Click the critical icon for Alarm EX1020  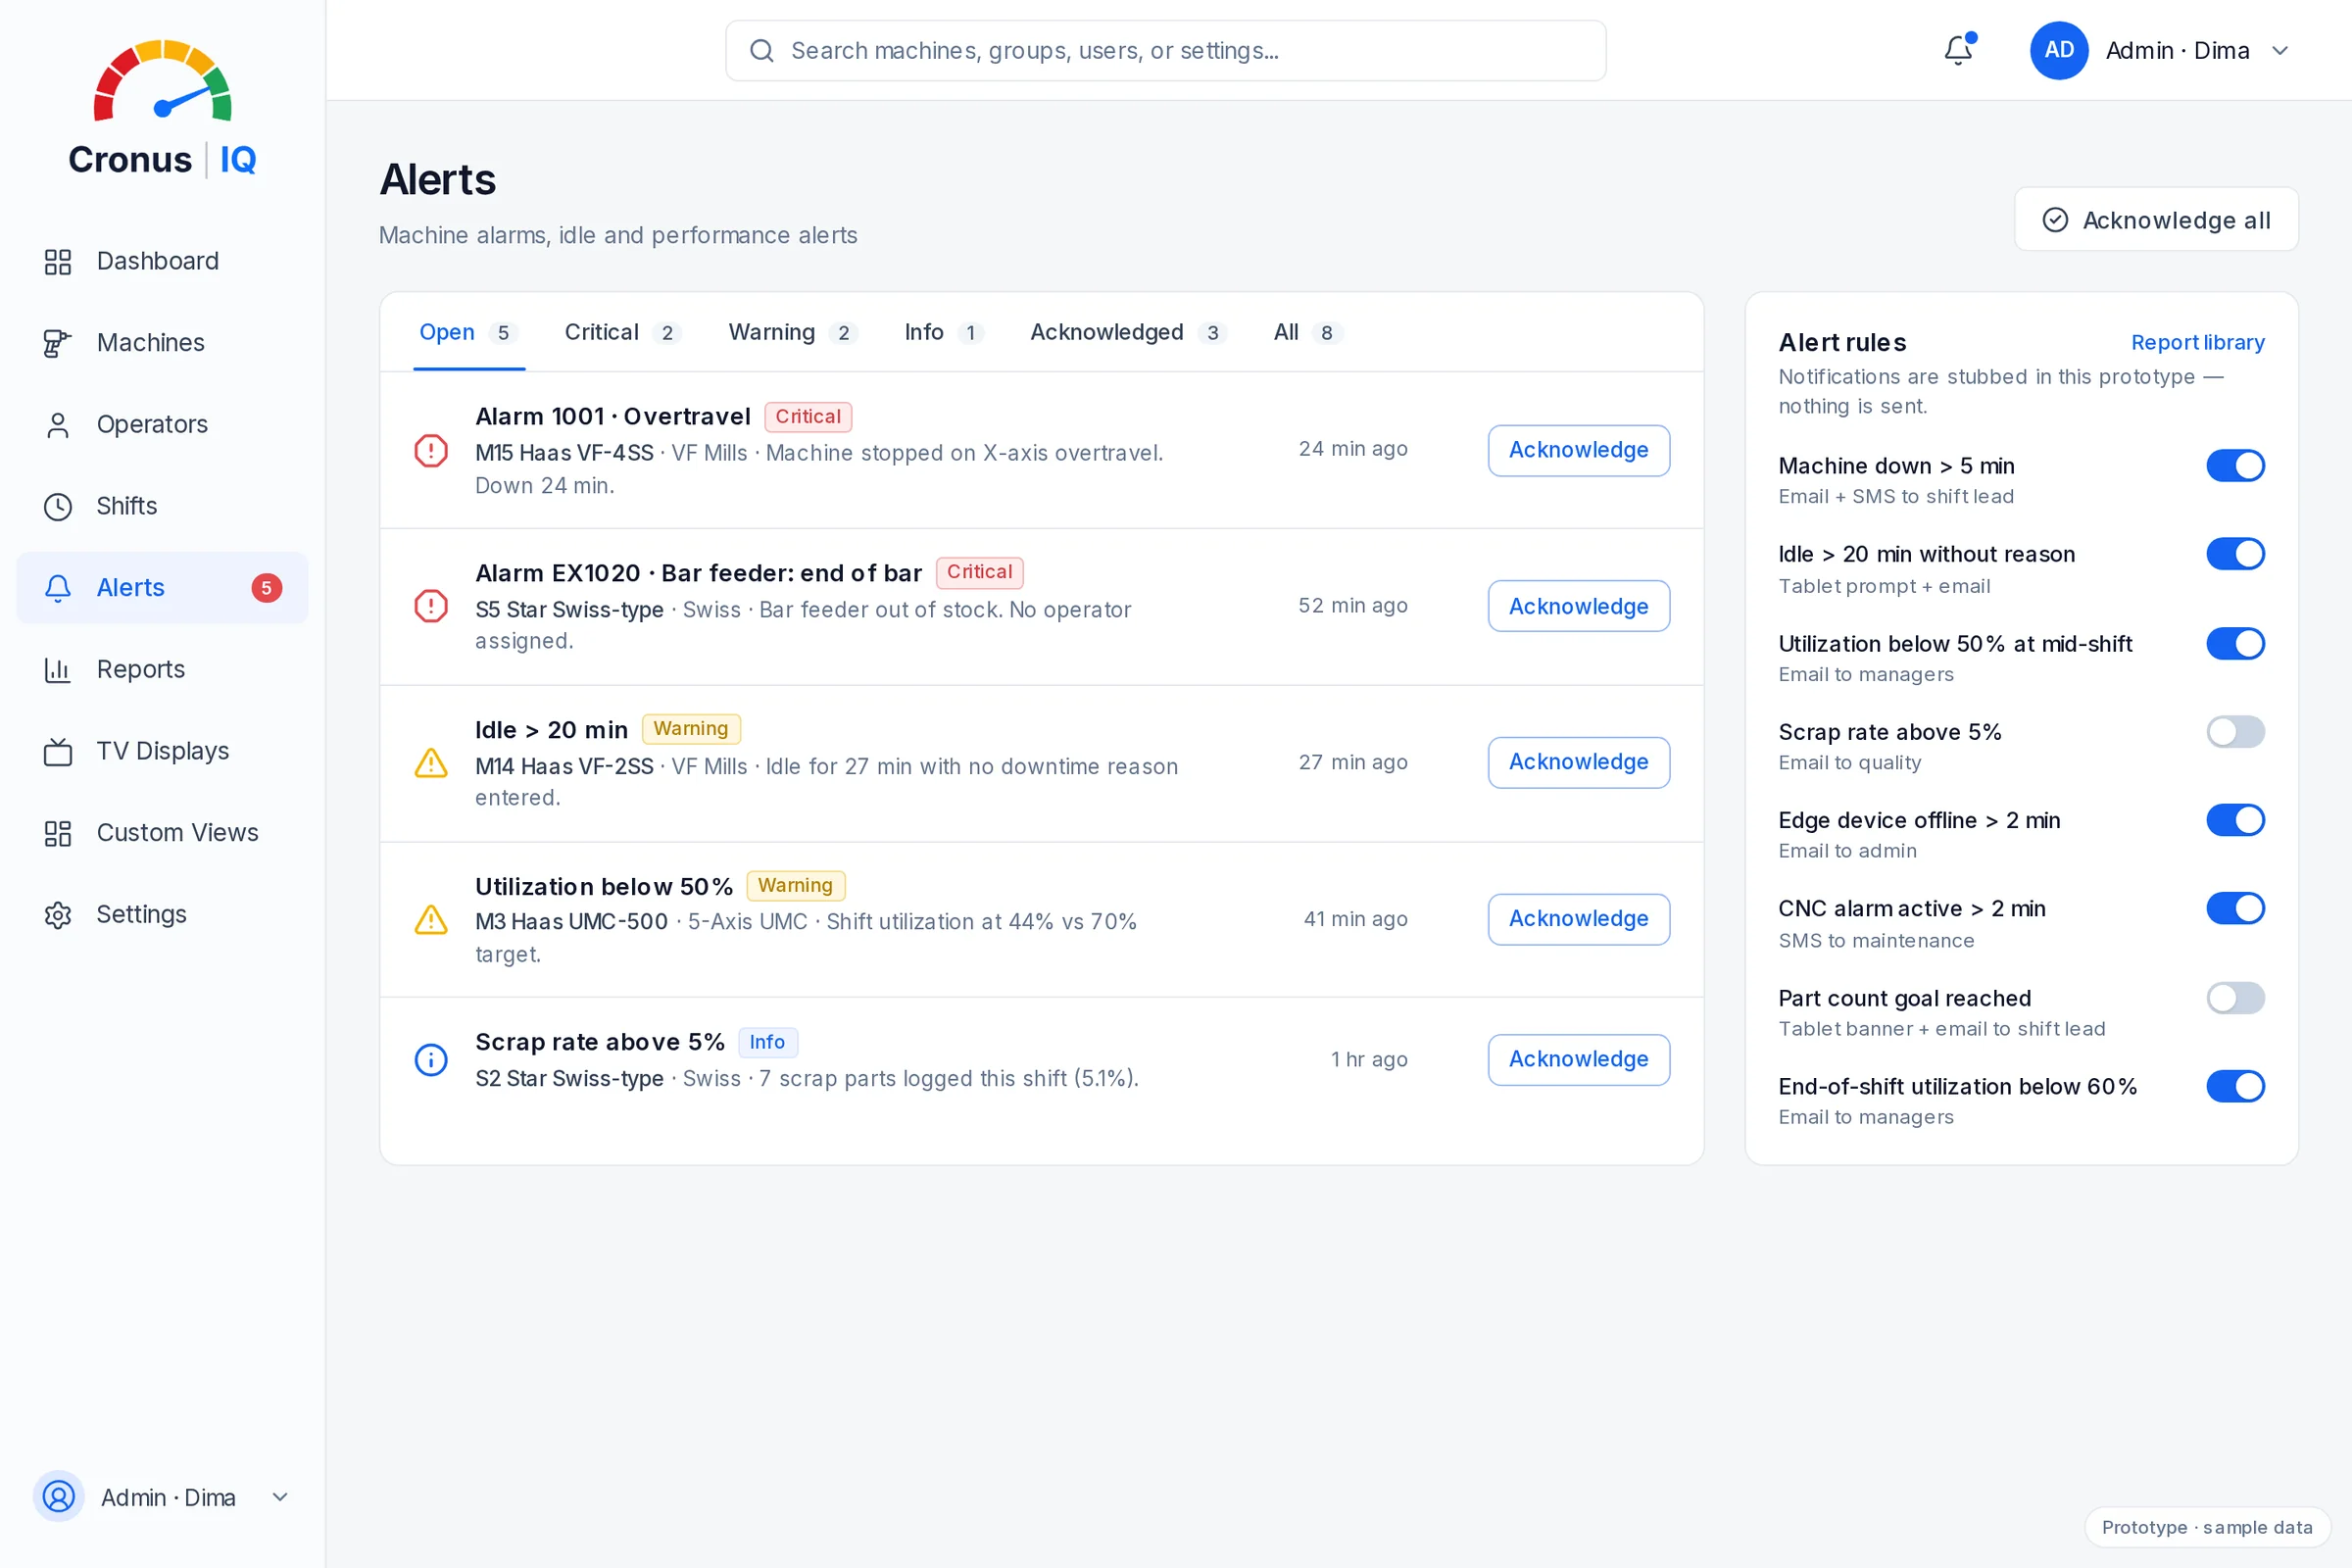pos(431,606)
